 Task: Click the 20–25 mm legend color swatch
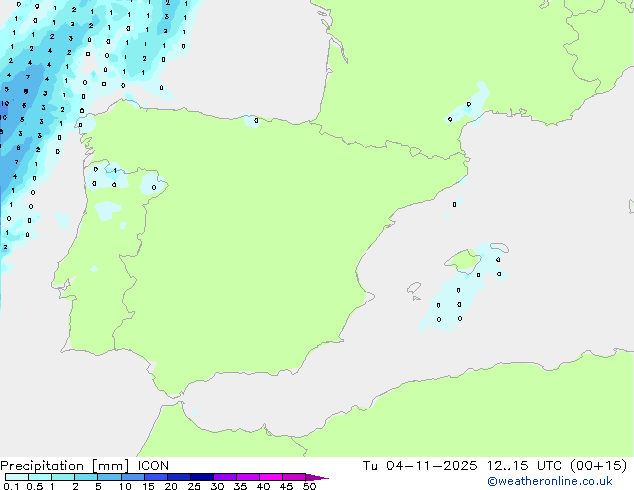pos(179,477)
